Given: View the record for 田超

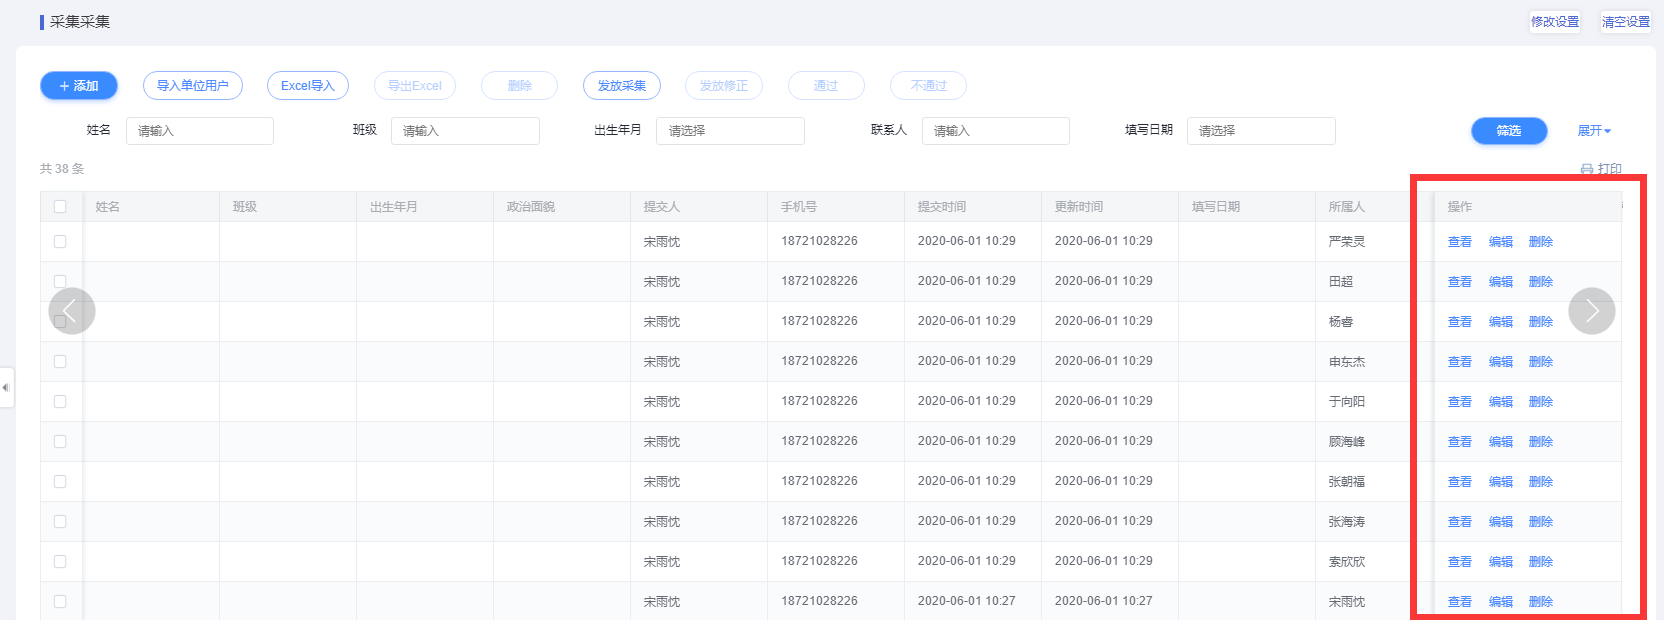Looking at the screenshot, I should tap(1460, 282).
